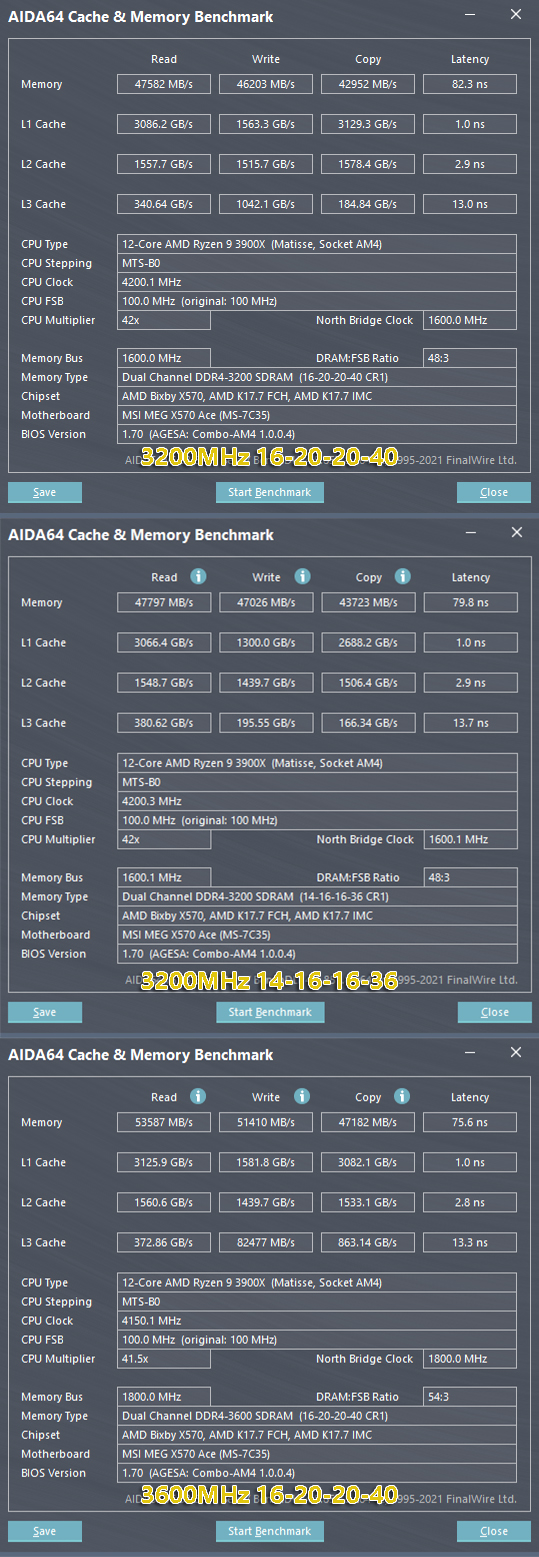Click Save in the DDR4-3600 window
Image resolution: width=539 pixels, height=1557 pixels.
click(45, 1531)
